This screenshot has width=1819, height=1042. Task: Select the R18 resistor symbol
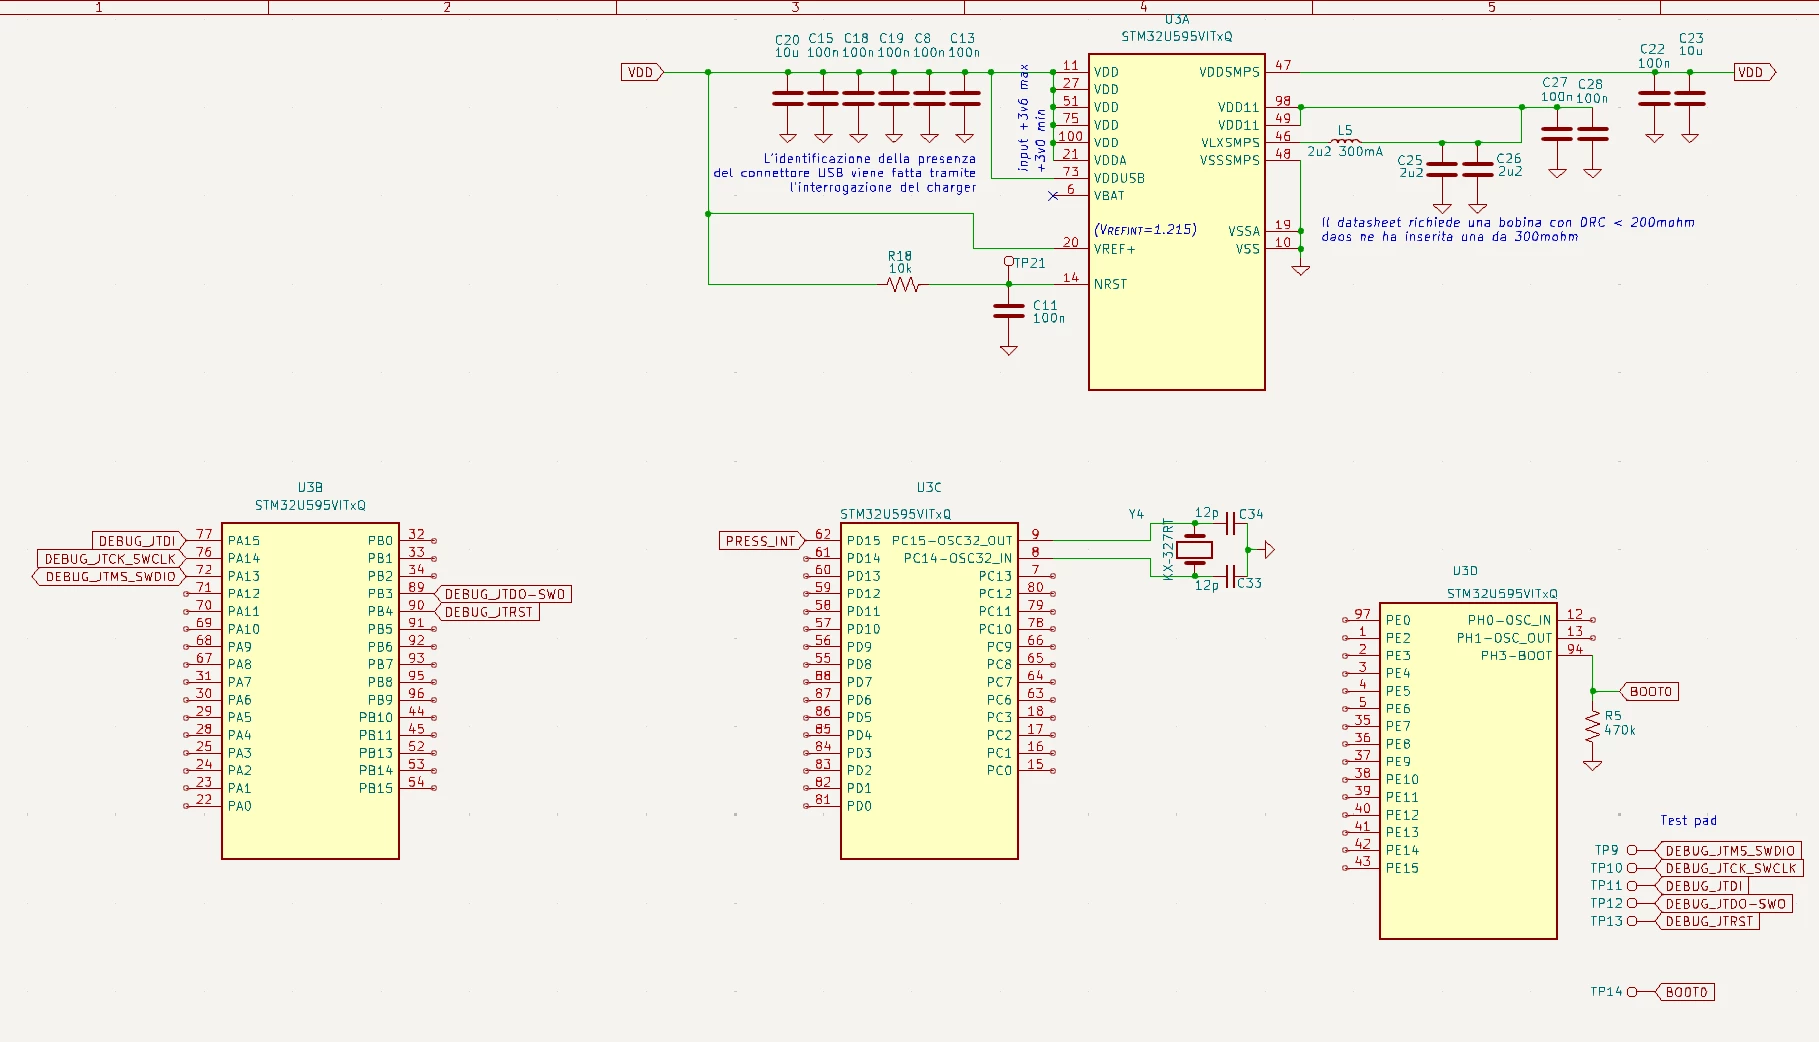(x=903, y=285)
